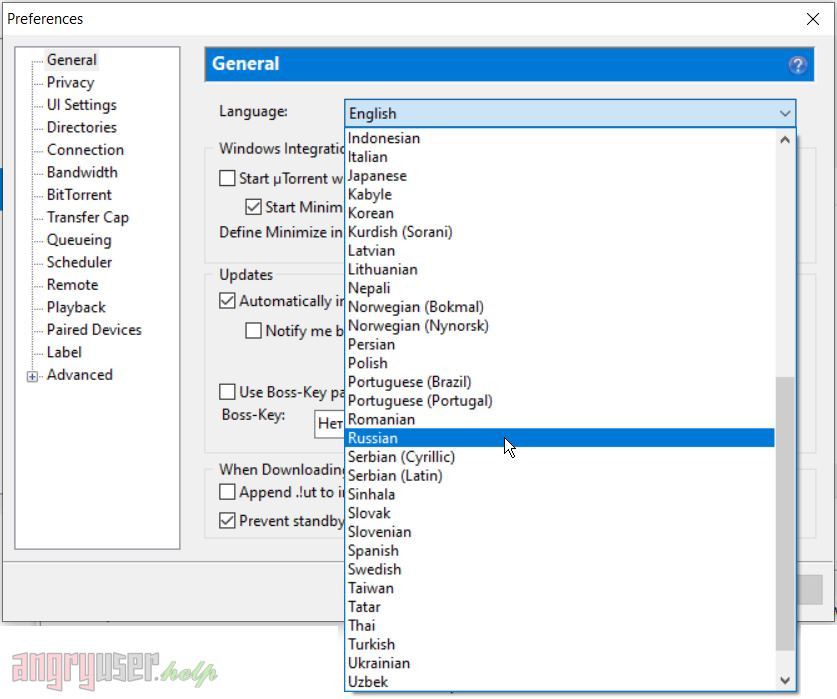Select Scheduler in the sidebar tree
This screenshot has height=699, width=837.
[79, 263]
